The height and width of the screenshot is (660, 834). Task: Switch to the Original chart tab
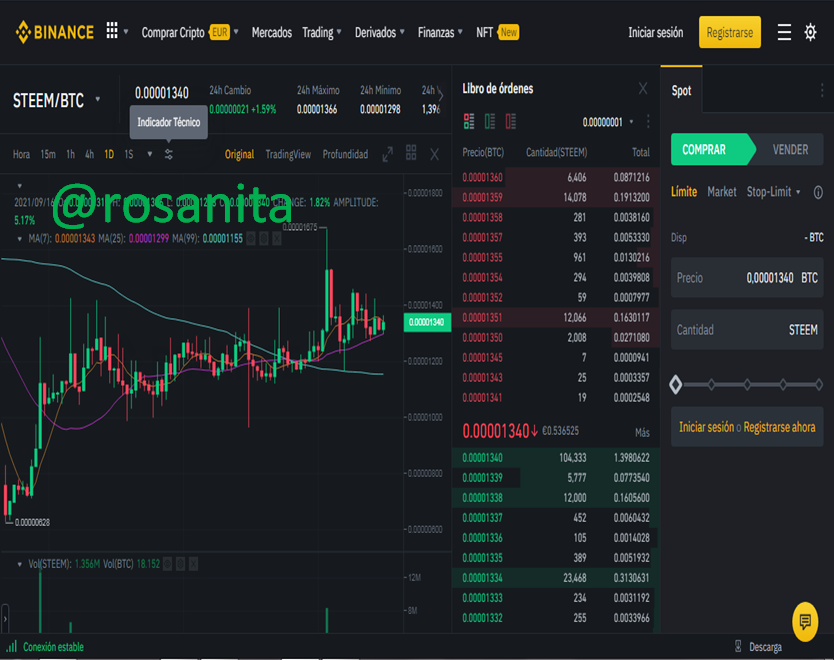tap(239, 155)
